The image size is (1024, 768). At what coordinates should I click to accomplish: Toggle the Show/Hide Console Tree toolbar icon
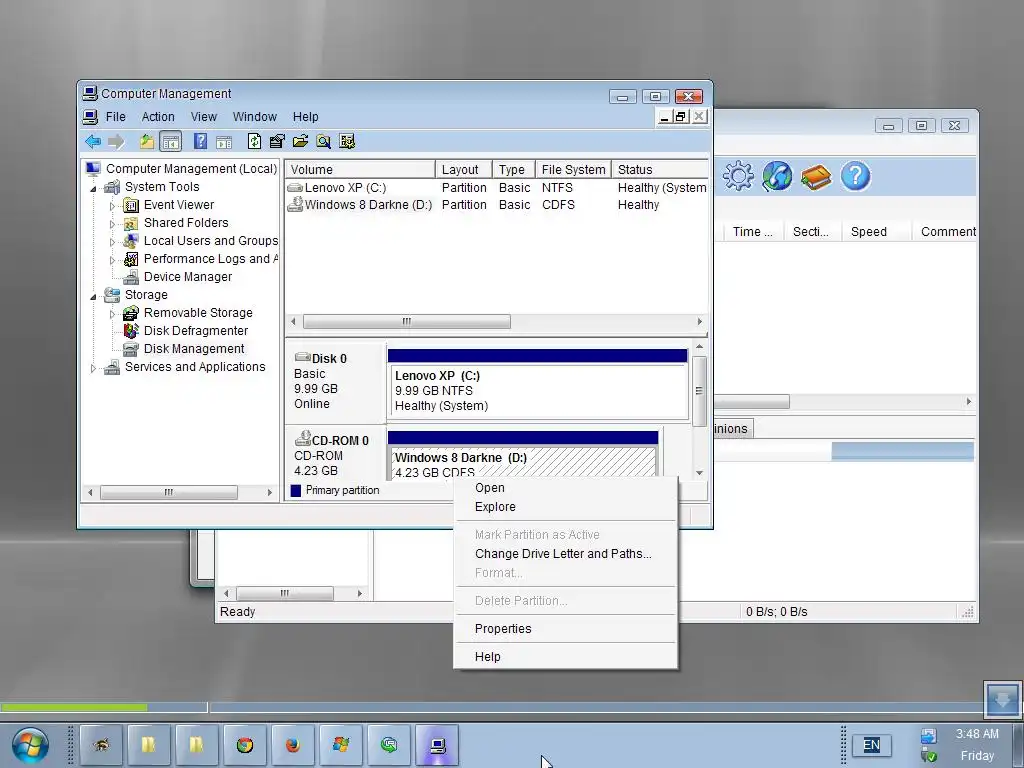(x=170, y=141)
